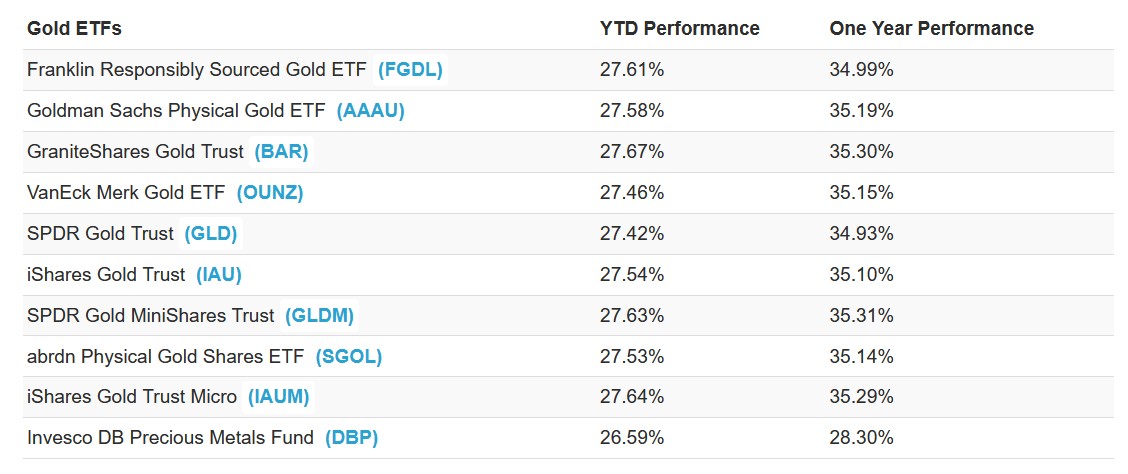Screen dimensions: 1128x474
Task: Click SPDR Gold MiniShares one-year value 35.31%
Action: pyautogui.click(x=861, y=316)
